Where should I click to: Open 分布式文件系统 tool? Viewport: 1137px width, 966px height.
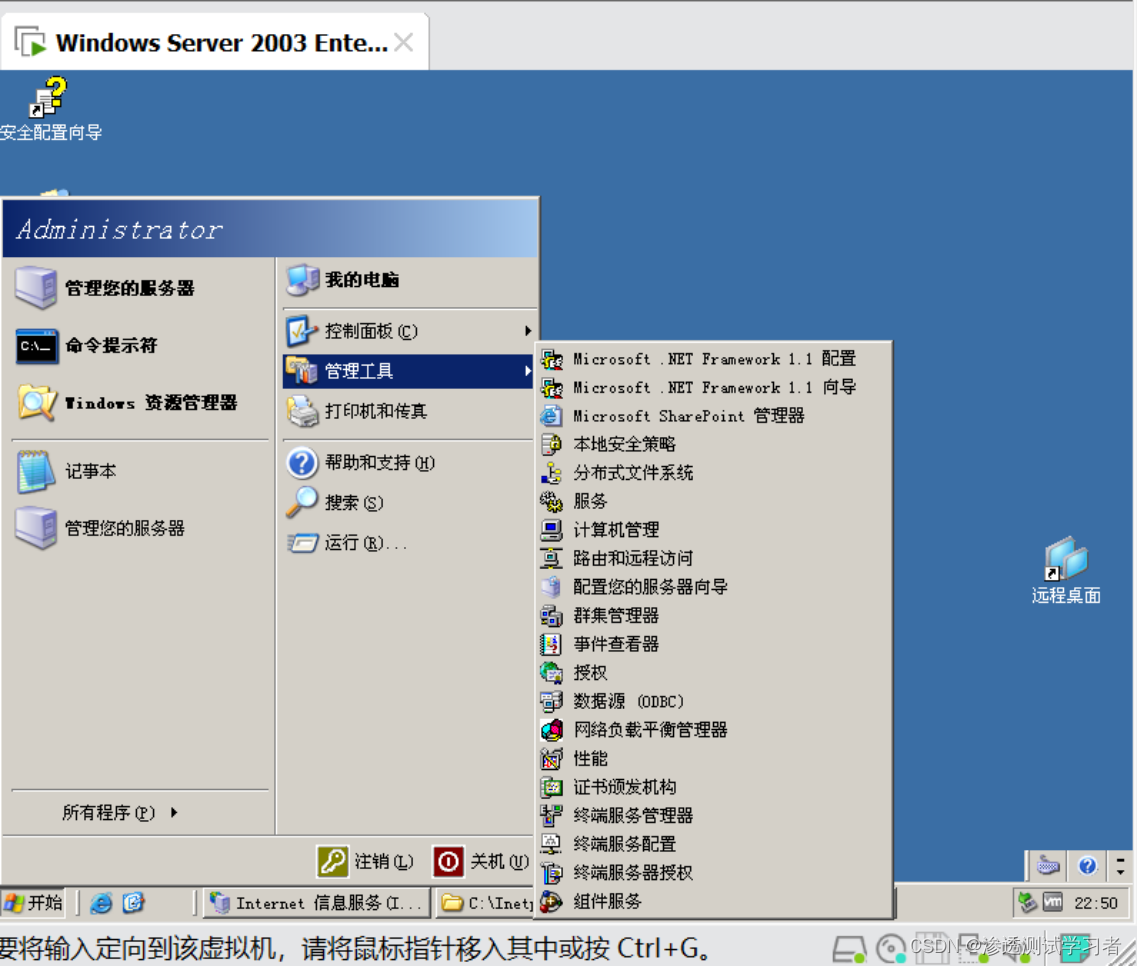click(714, 473)
